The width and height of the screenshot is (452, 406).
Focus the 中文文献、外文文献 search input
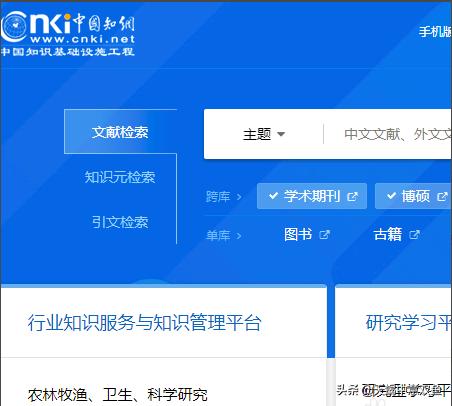389,134
